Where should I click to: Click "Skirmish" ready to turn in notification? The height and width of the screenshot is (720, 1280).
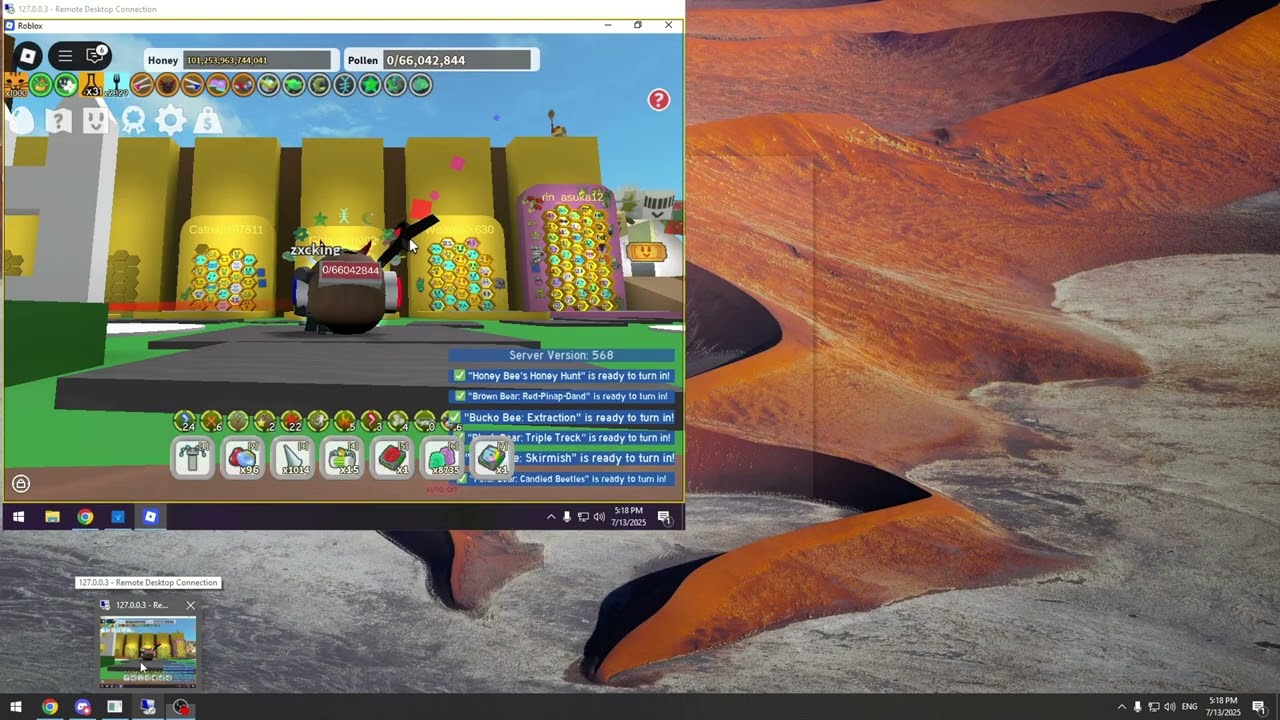coord(571,458)
